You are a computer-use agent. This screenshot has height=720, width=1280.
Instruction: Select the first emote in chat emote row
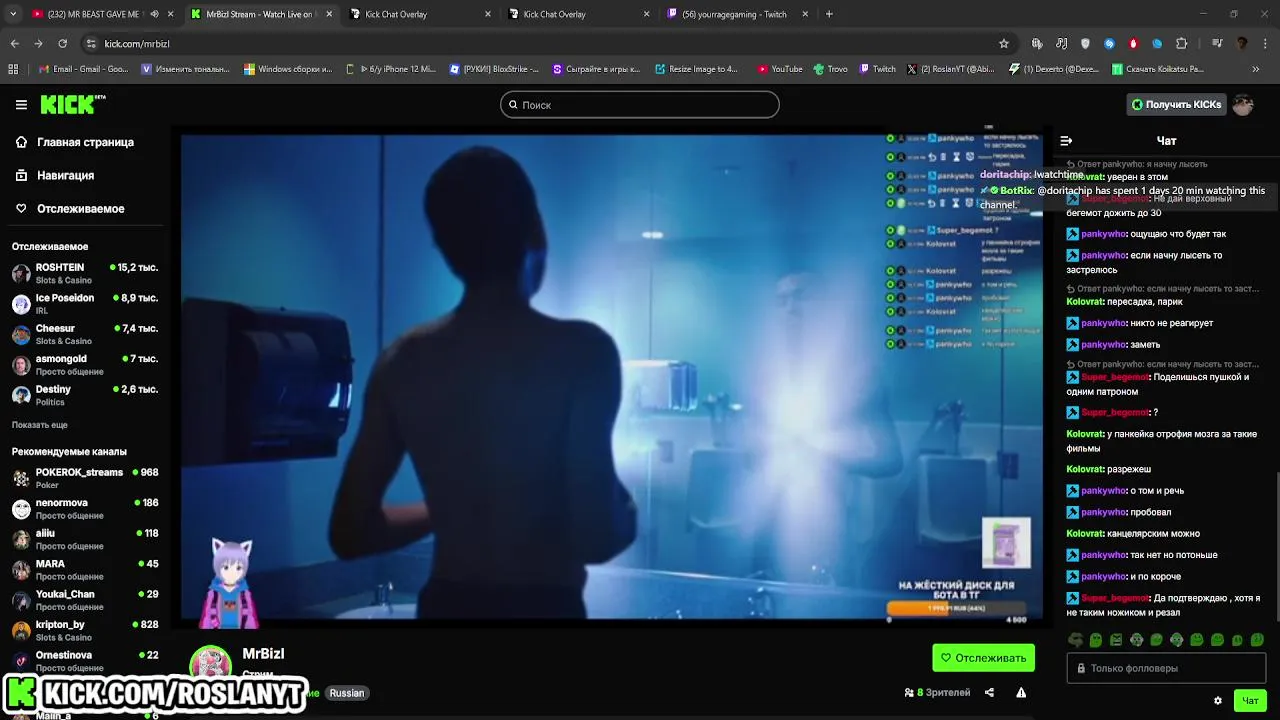pos(1075,640)
